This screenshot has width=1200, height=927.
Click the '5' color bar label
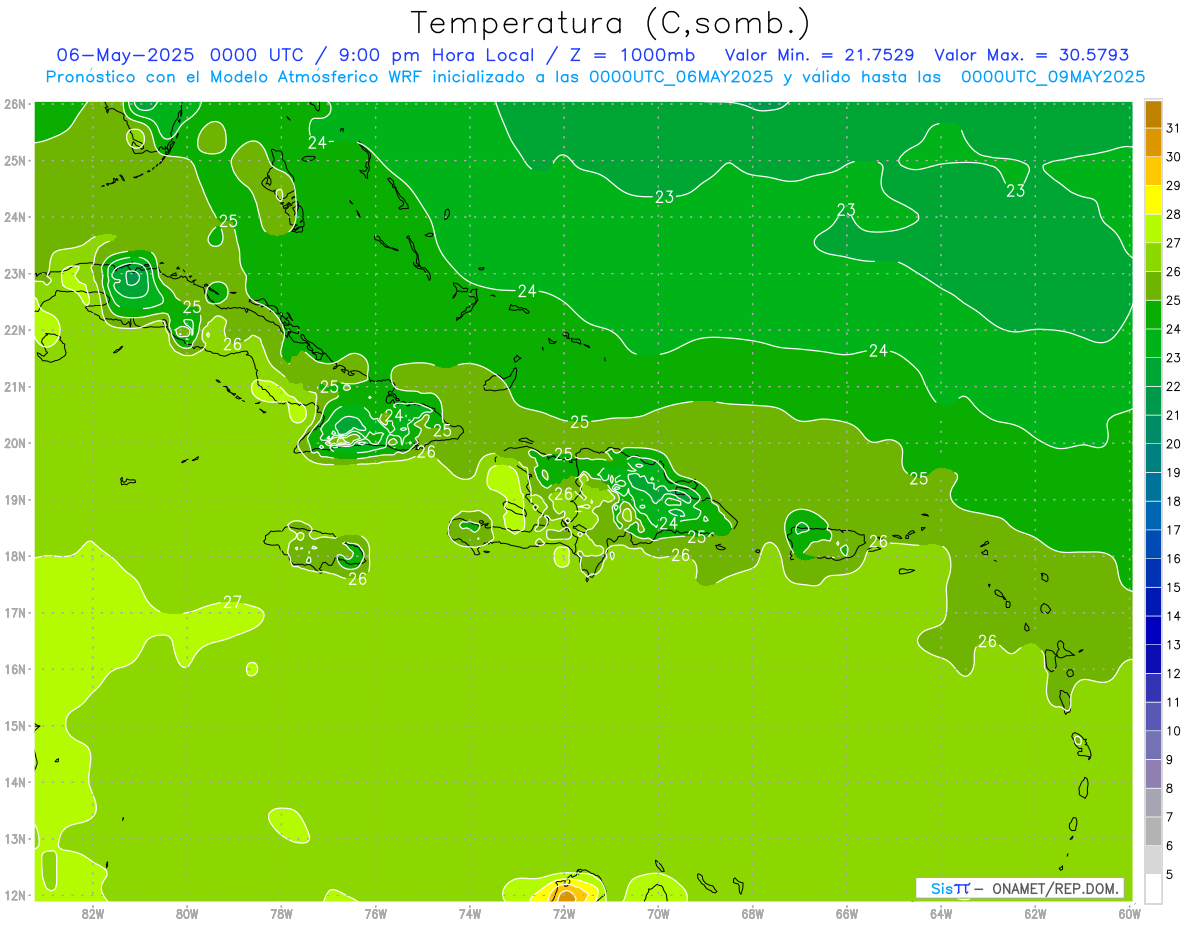click(x=1170, y=874)
